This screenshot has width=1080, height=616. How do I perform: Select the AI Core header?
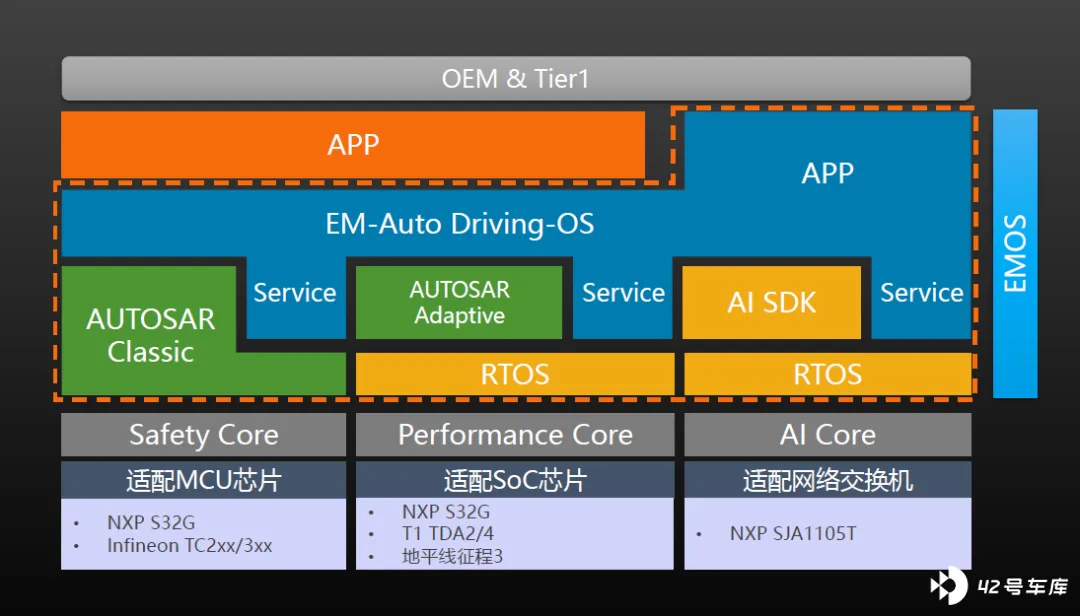(827, 435)
